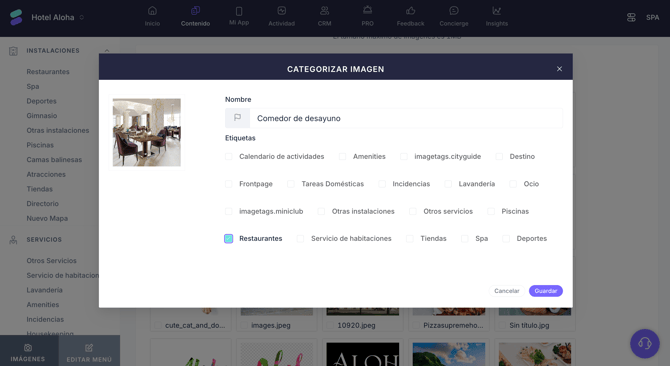670x366 pixels.
Task: Click the Sin título.jpg file name
Action: (x=529, y=325)
